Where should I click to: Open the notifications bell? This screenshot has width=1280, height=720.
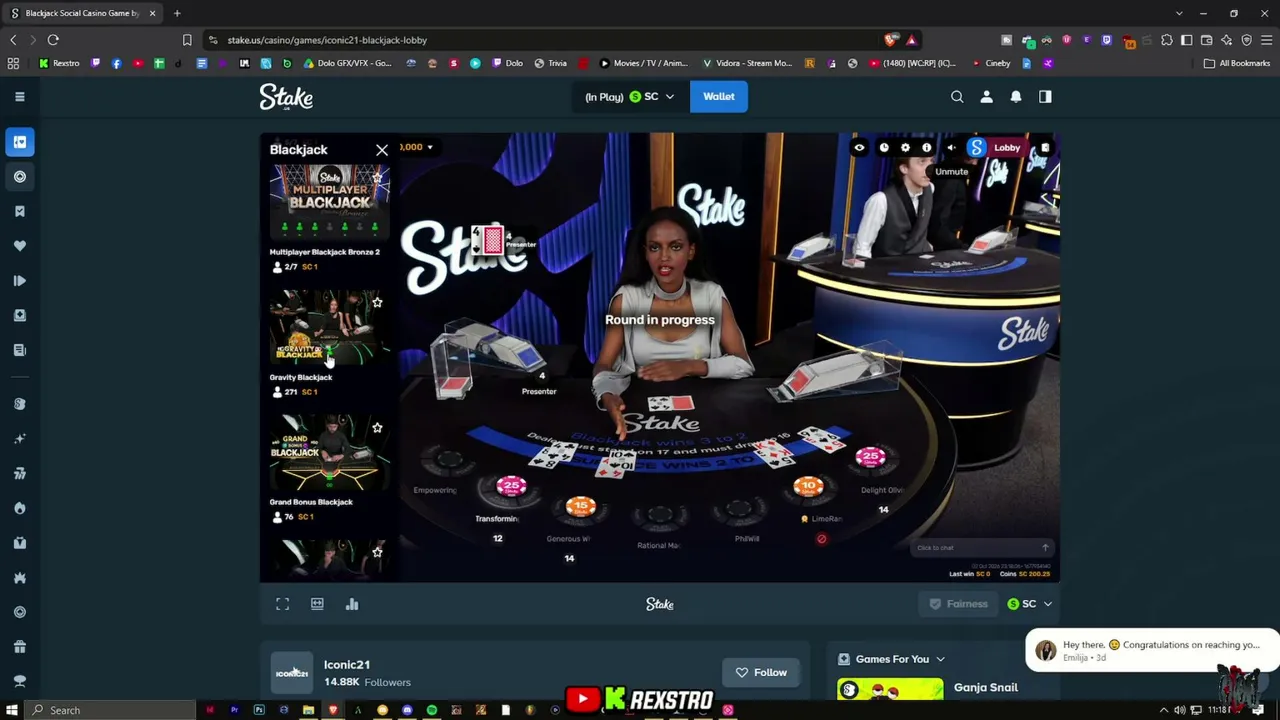pos(1016,97)
